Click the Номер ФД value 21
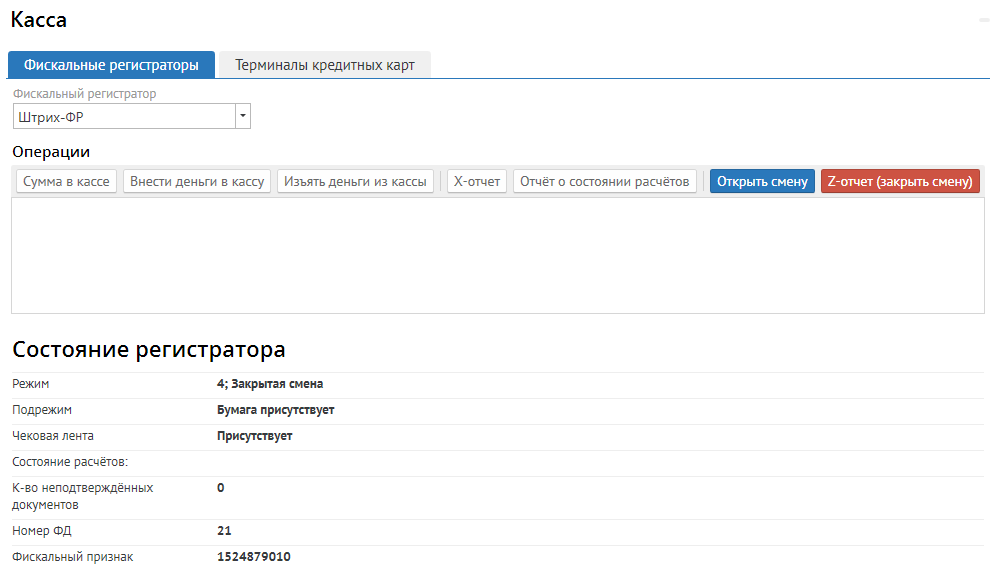The width and height of the screenshot is (997, 579). point(224,531)
